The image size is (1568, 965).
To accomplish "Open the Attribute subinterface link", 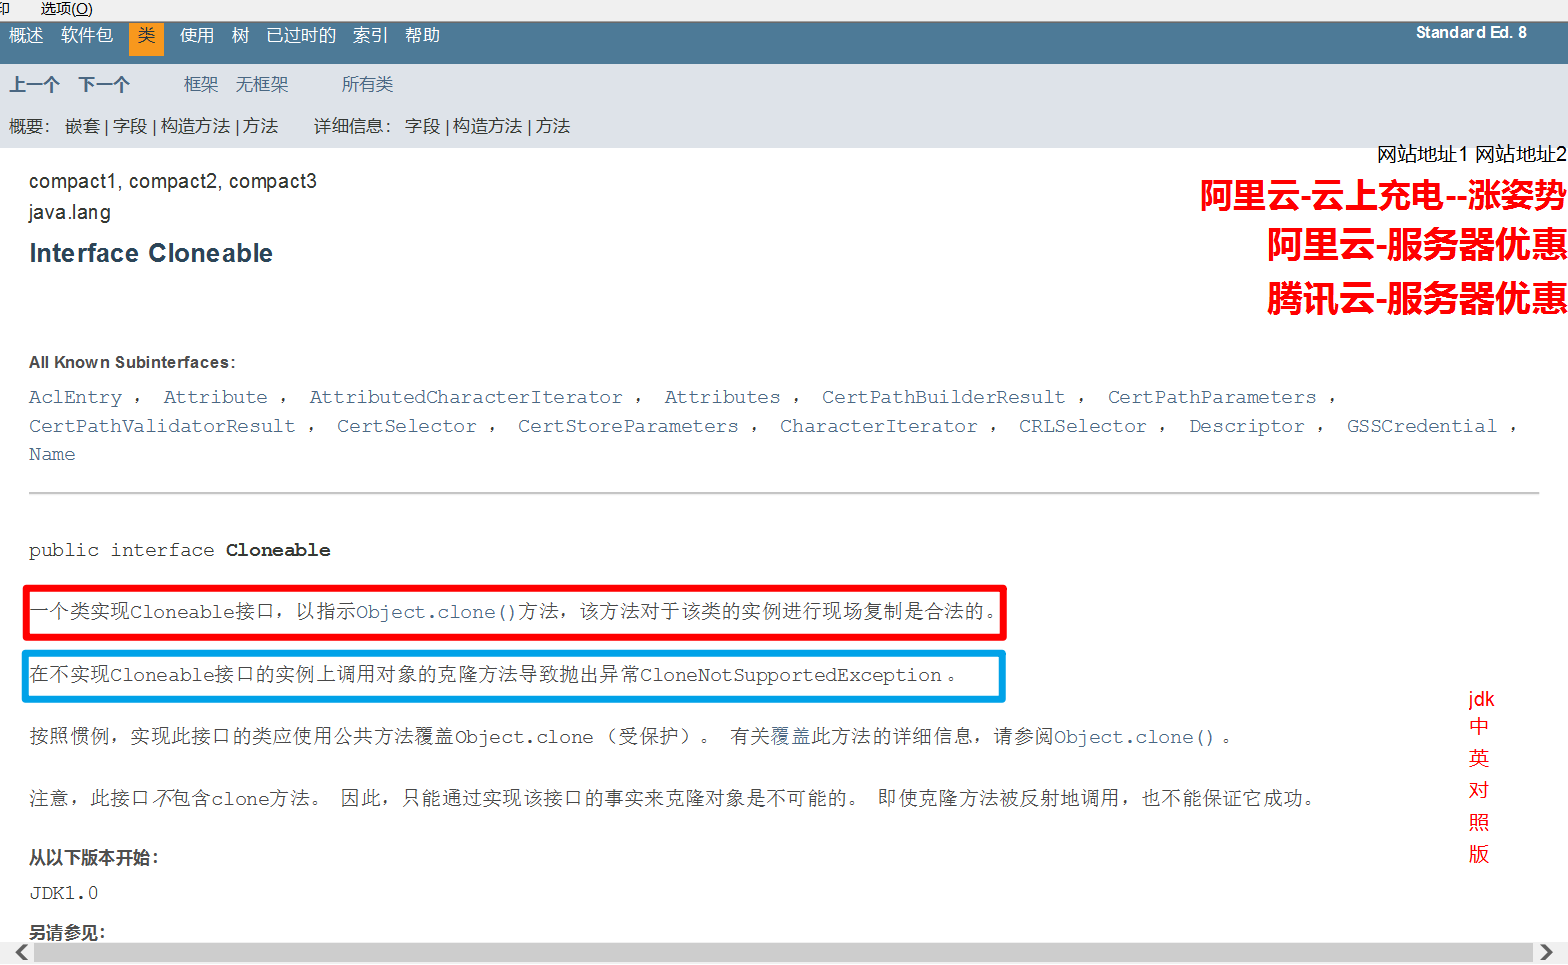I will click(215, 397).
